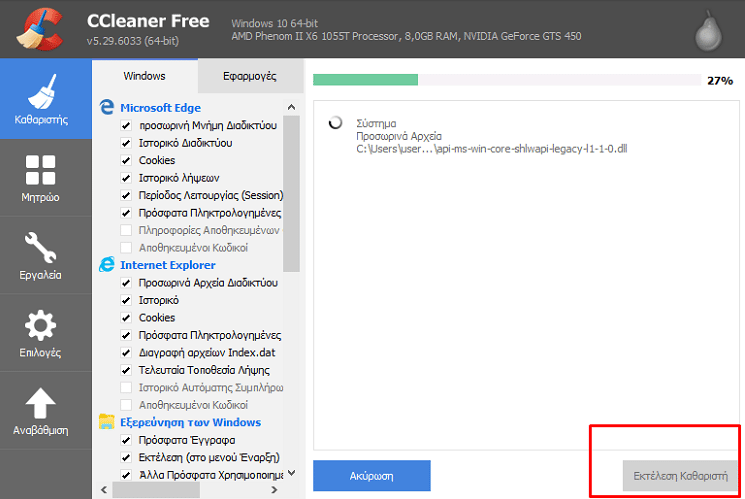
Task: Select the Internet Explorer group header
Action: pos(168,265)
